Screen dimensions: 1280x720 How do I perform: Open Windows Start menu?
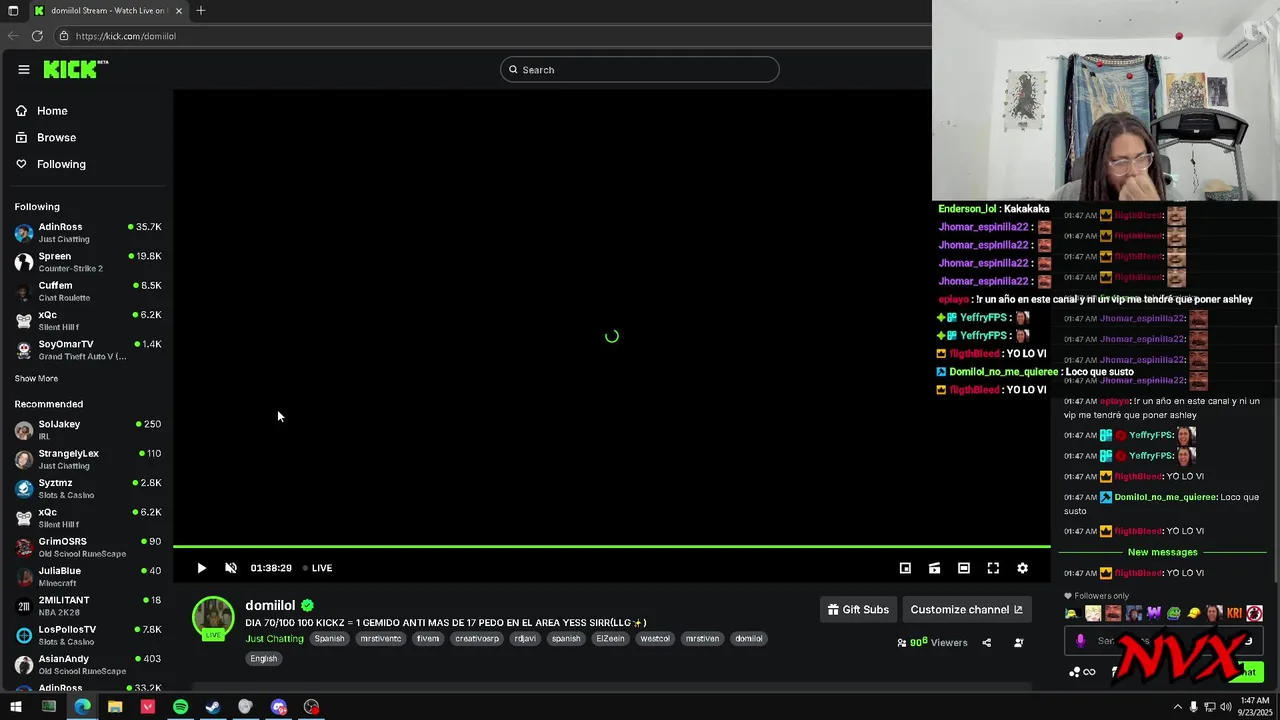tap(15, 707)
